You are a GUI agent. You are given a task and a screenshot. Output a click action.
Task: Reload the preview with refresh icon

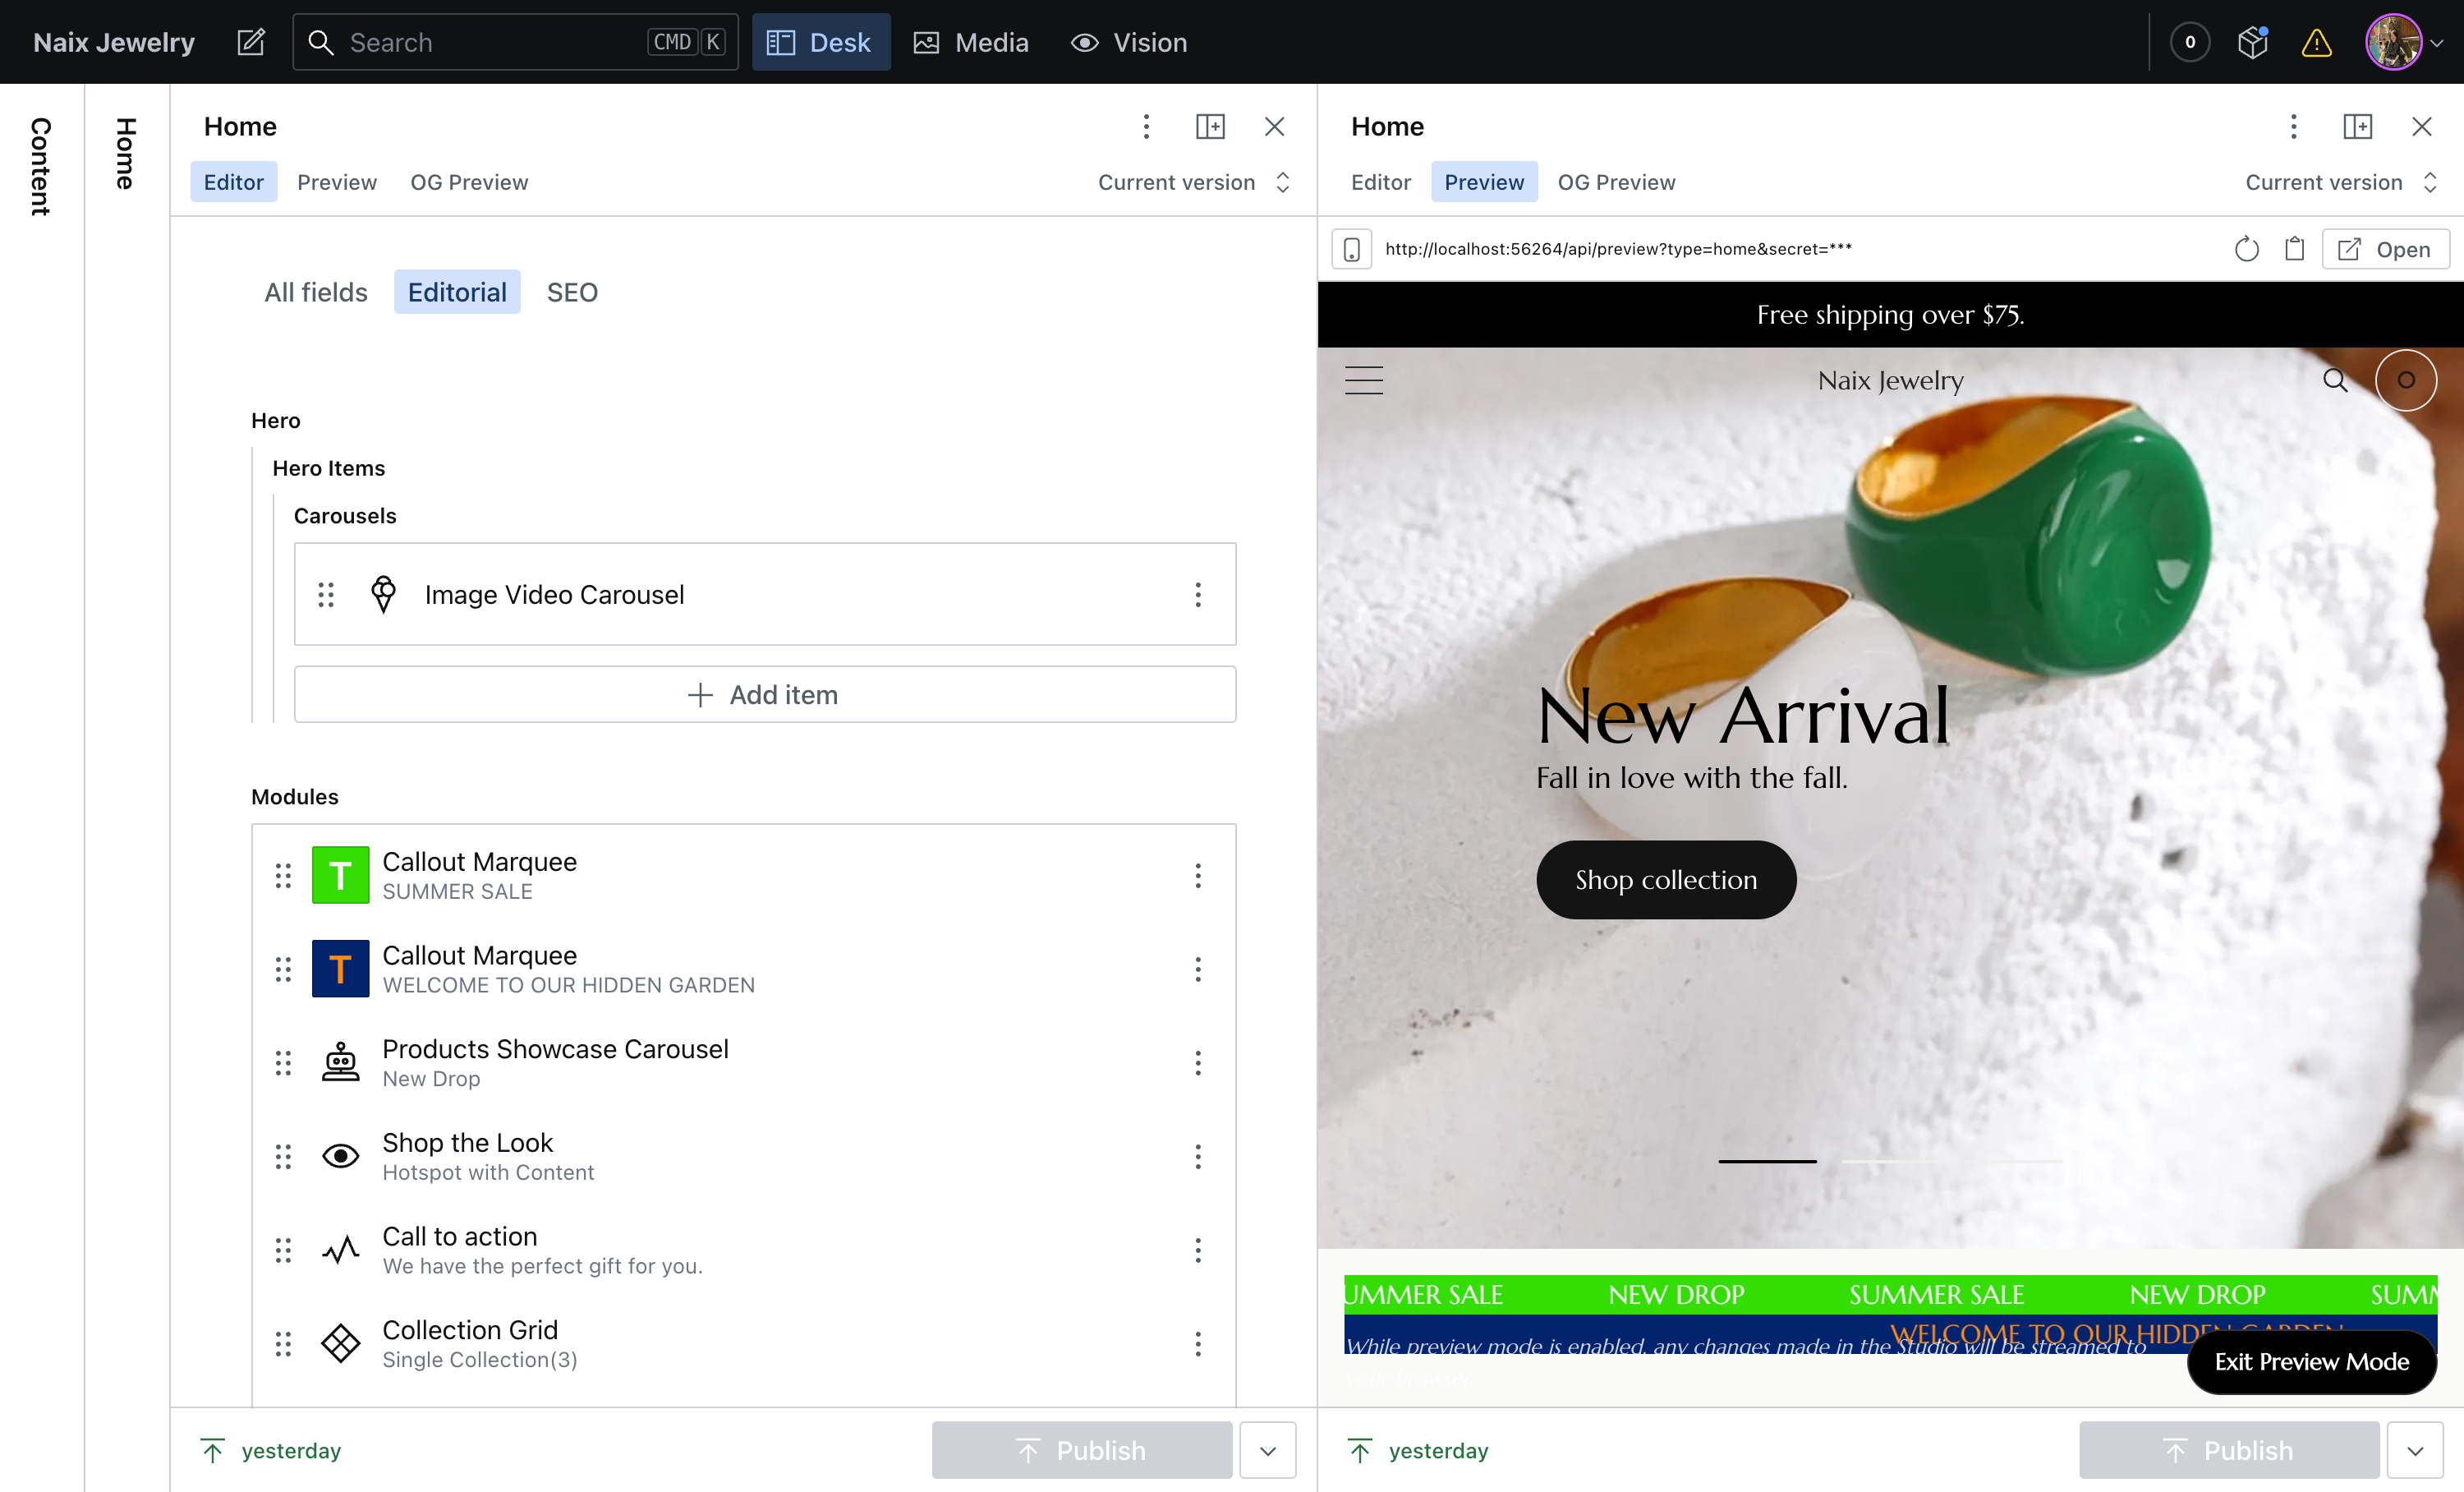2246,249
